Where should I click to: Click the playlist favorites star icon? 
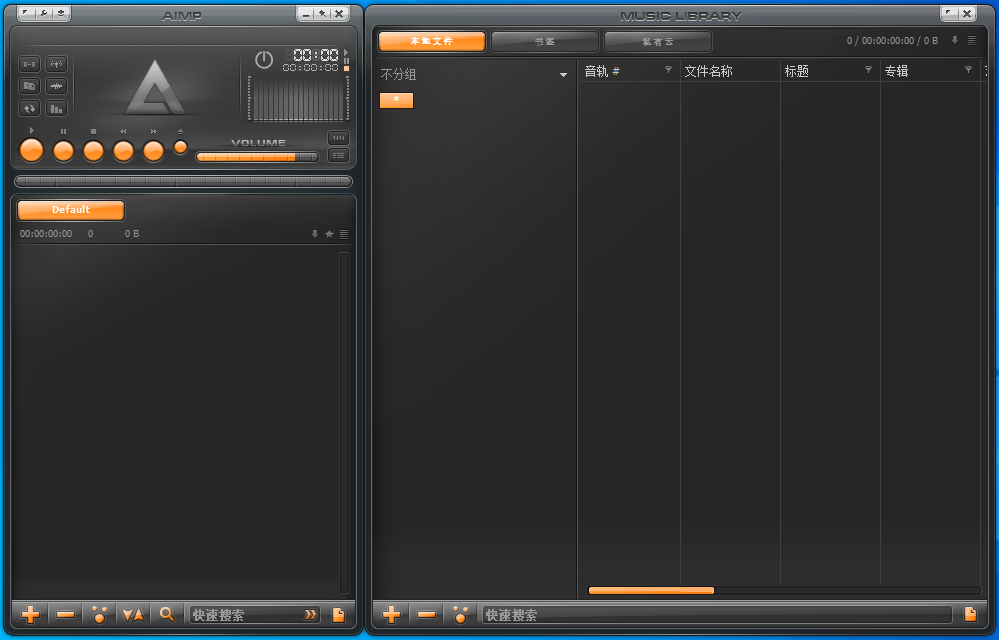pos(329,234)
